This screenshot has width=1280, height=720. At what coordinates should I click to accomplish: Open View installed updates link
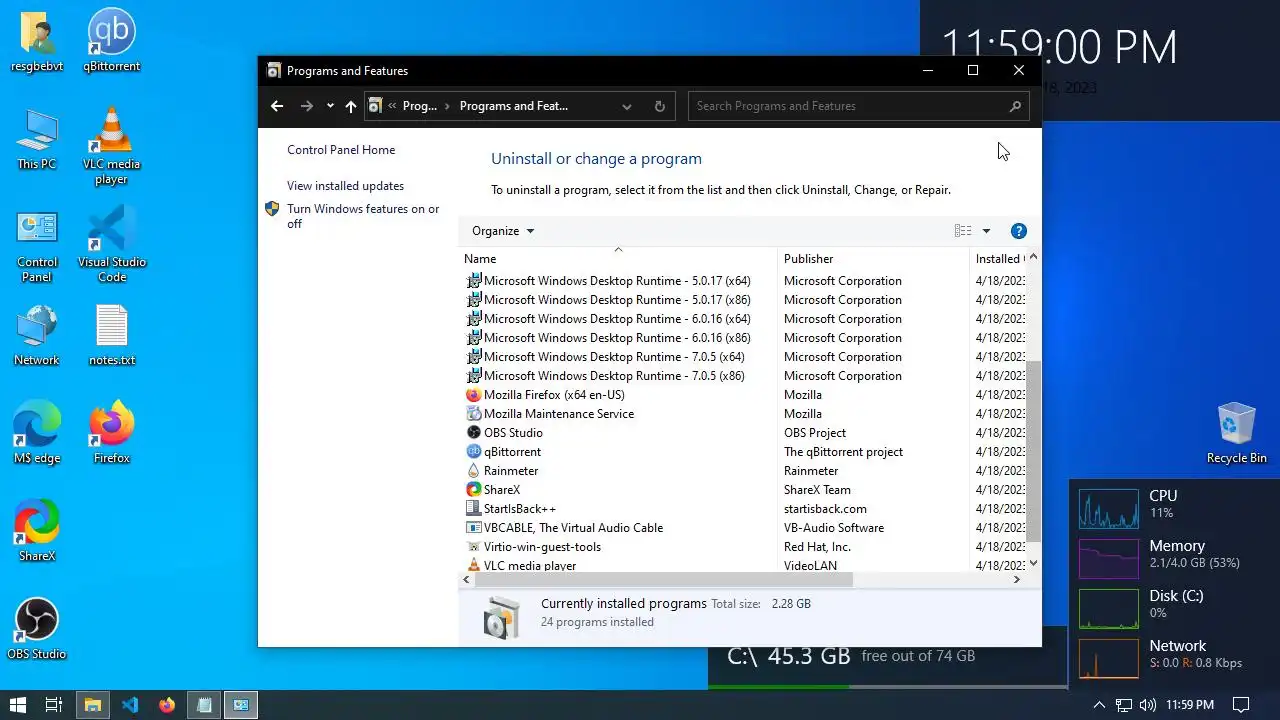345,186
